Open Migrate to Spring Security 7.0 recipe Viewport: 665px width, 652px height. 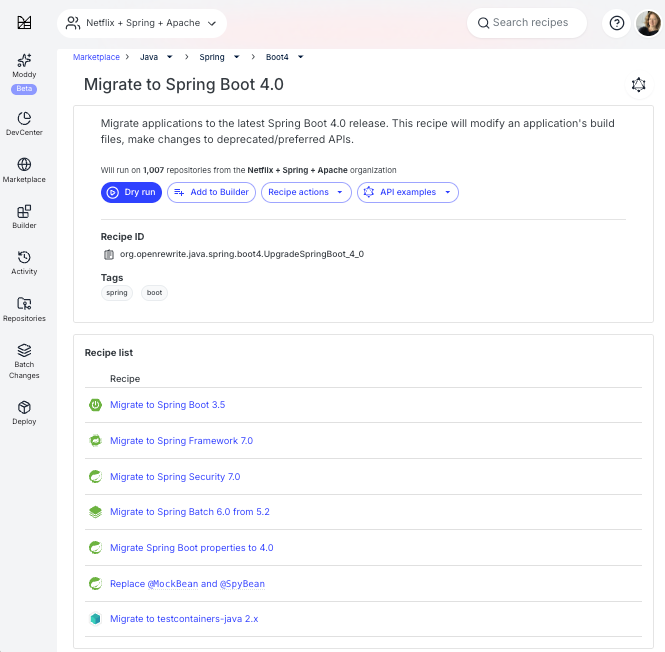[175, 477]
